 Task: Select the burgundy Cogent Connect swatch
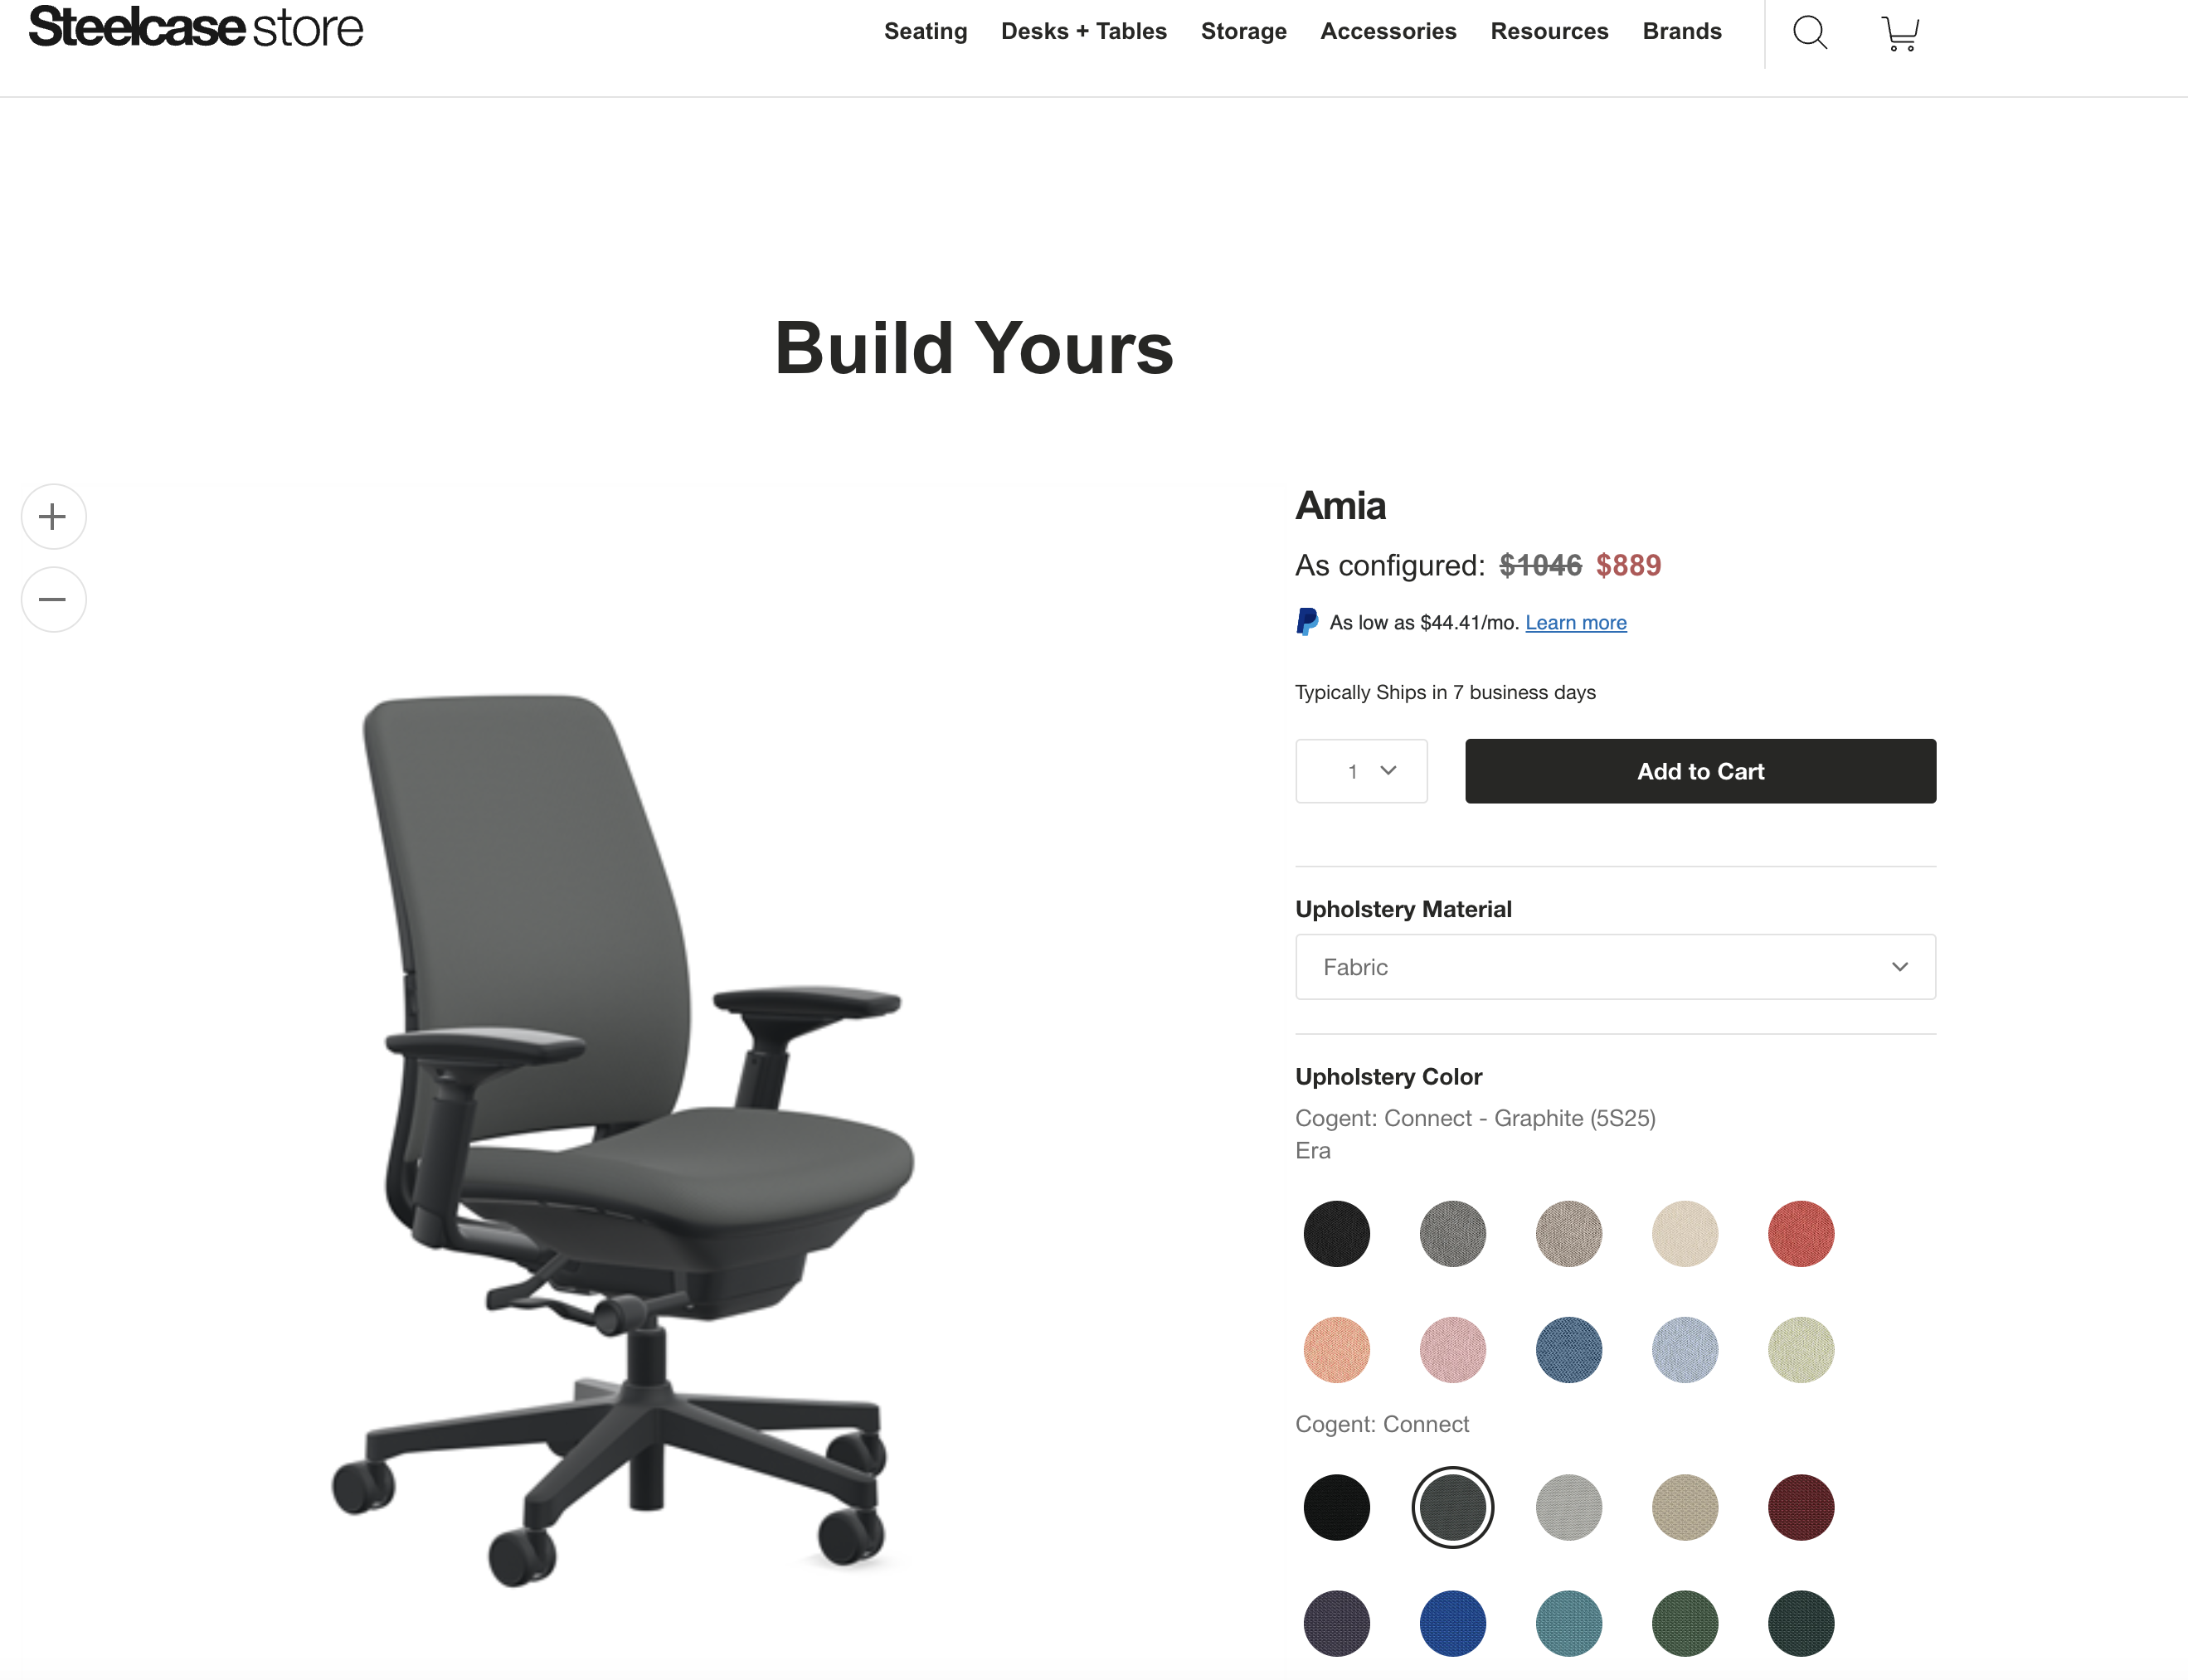point(1801,1507)
